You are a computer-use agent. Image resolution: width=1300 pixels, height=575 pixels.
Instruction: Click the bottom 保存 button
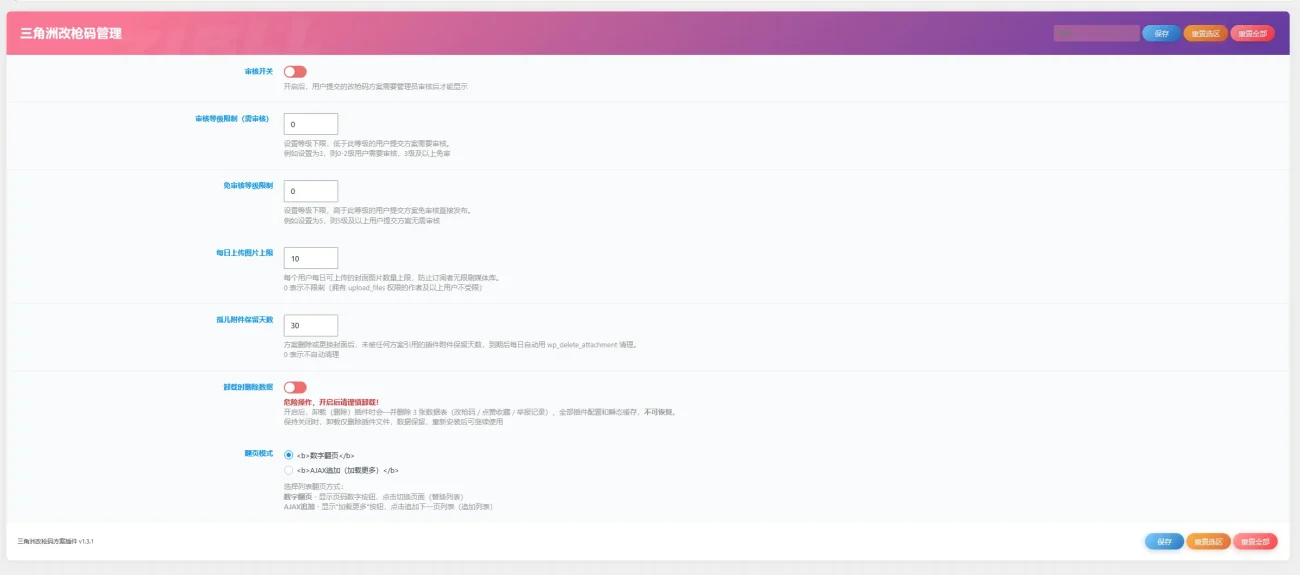click(x=1164, y=541)
